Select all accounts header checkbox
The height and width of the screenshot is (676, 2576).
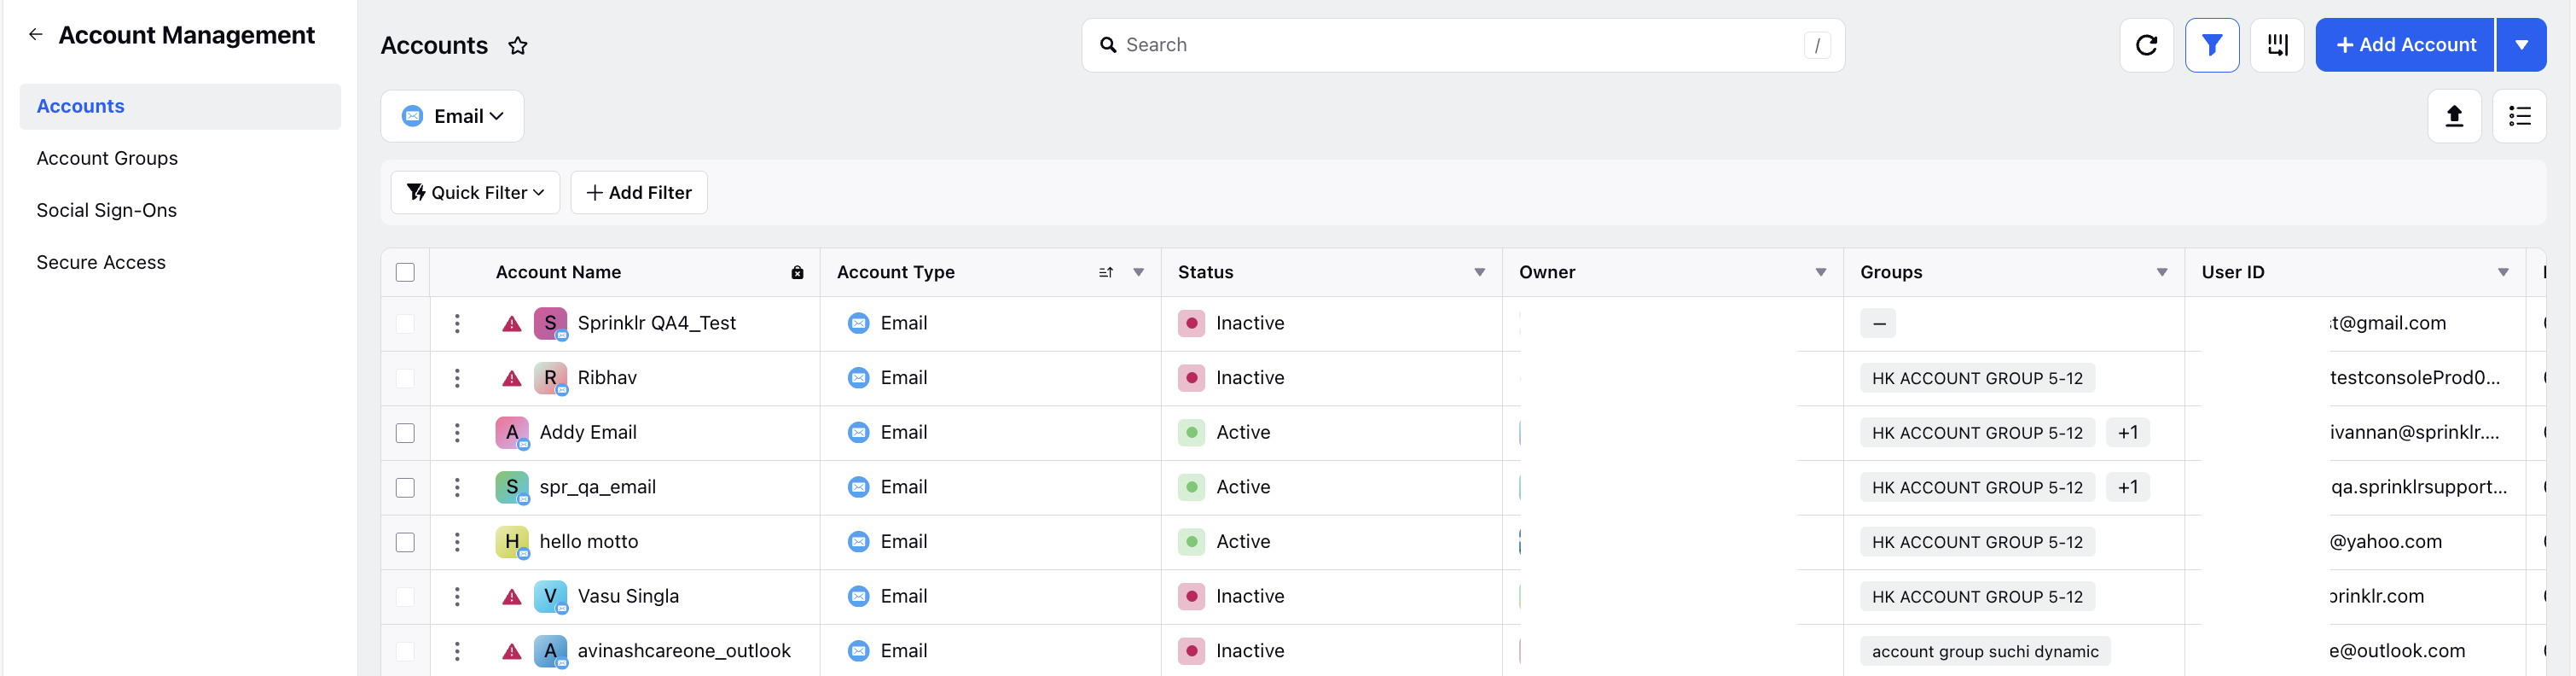[405, 272]
